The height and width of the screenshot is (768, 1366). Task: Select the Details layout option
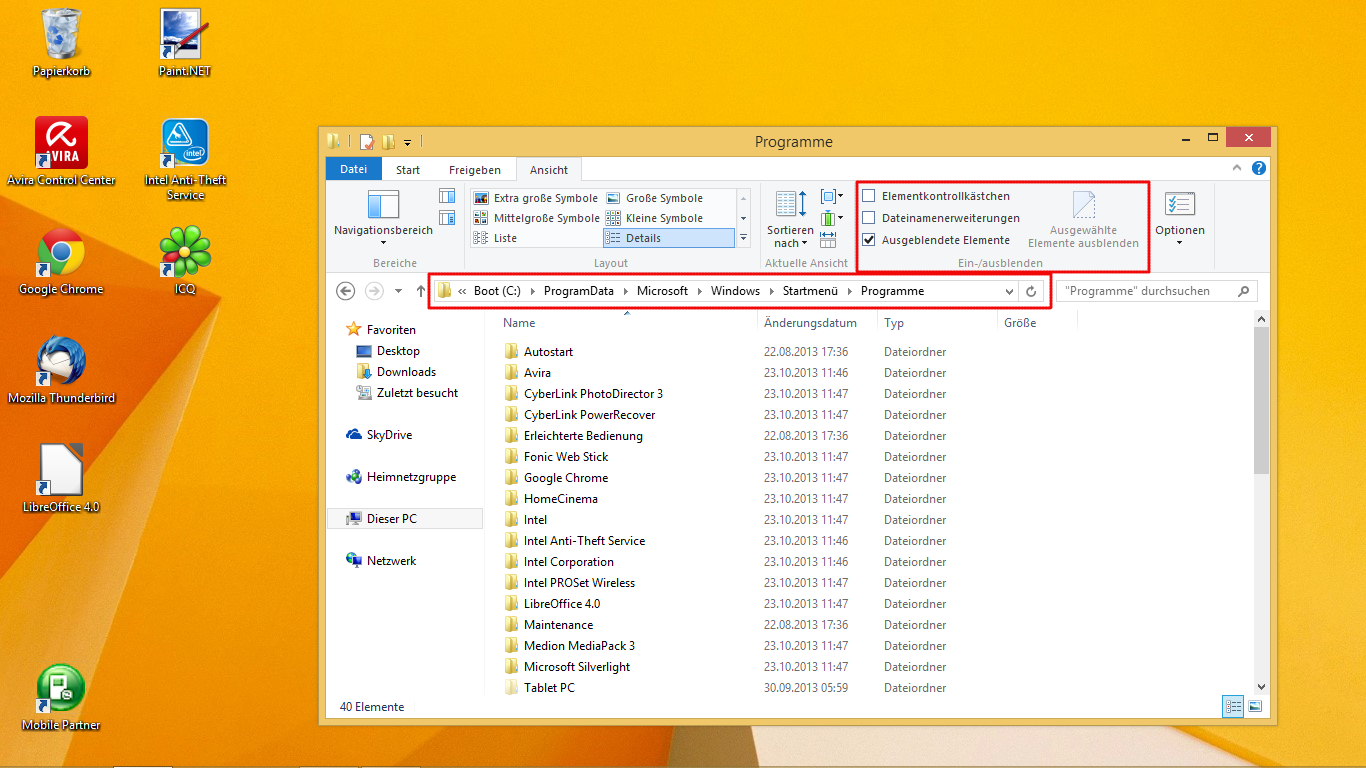click(x=668, y=238)
